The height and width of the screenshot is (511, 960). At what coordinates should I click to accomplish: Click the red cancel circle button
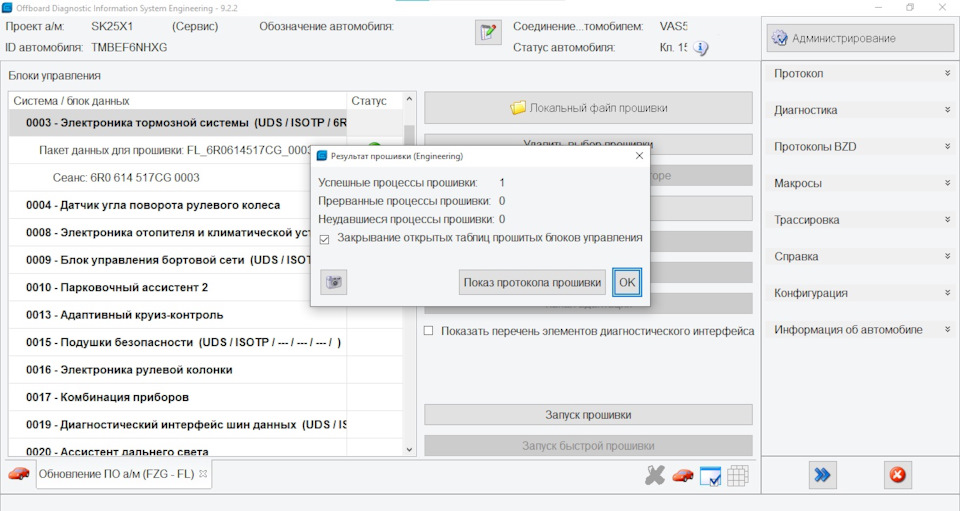click(898, 475)
